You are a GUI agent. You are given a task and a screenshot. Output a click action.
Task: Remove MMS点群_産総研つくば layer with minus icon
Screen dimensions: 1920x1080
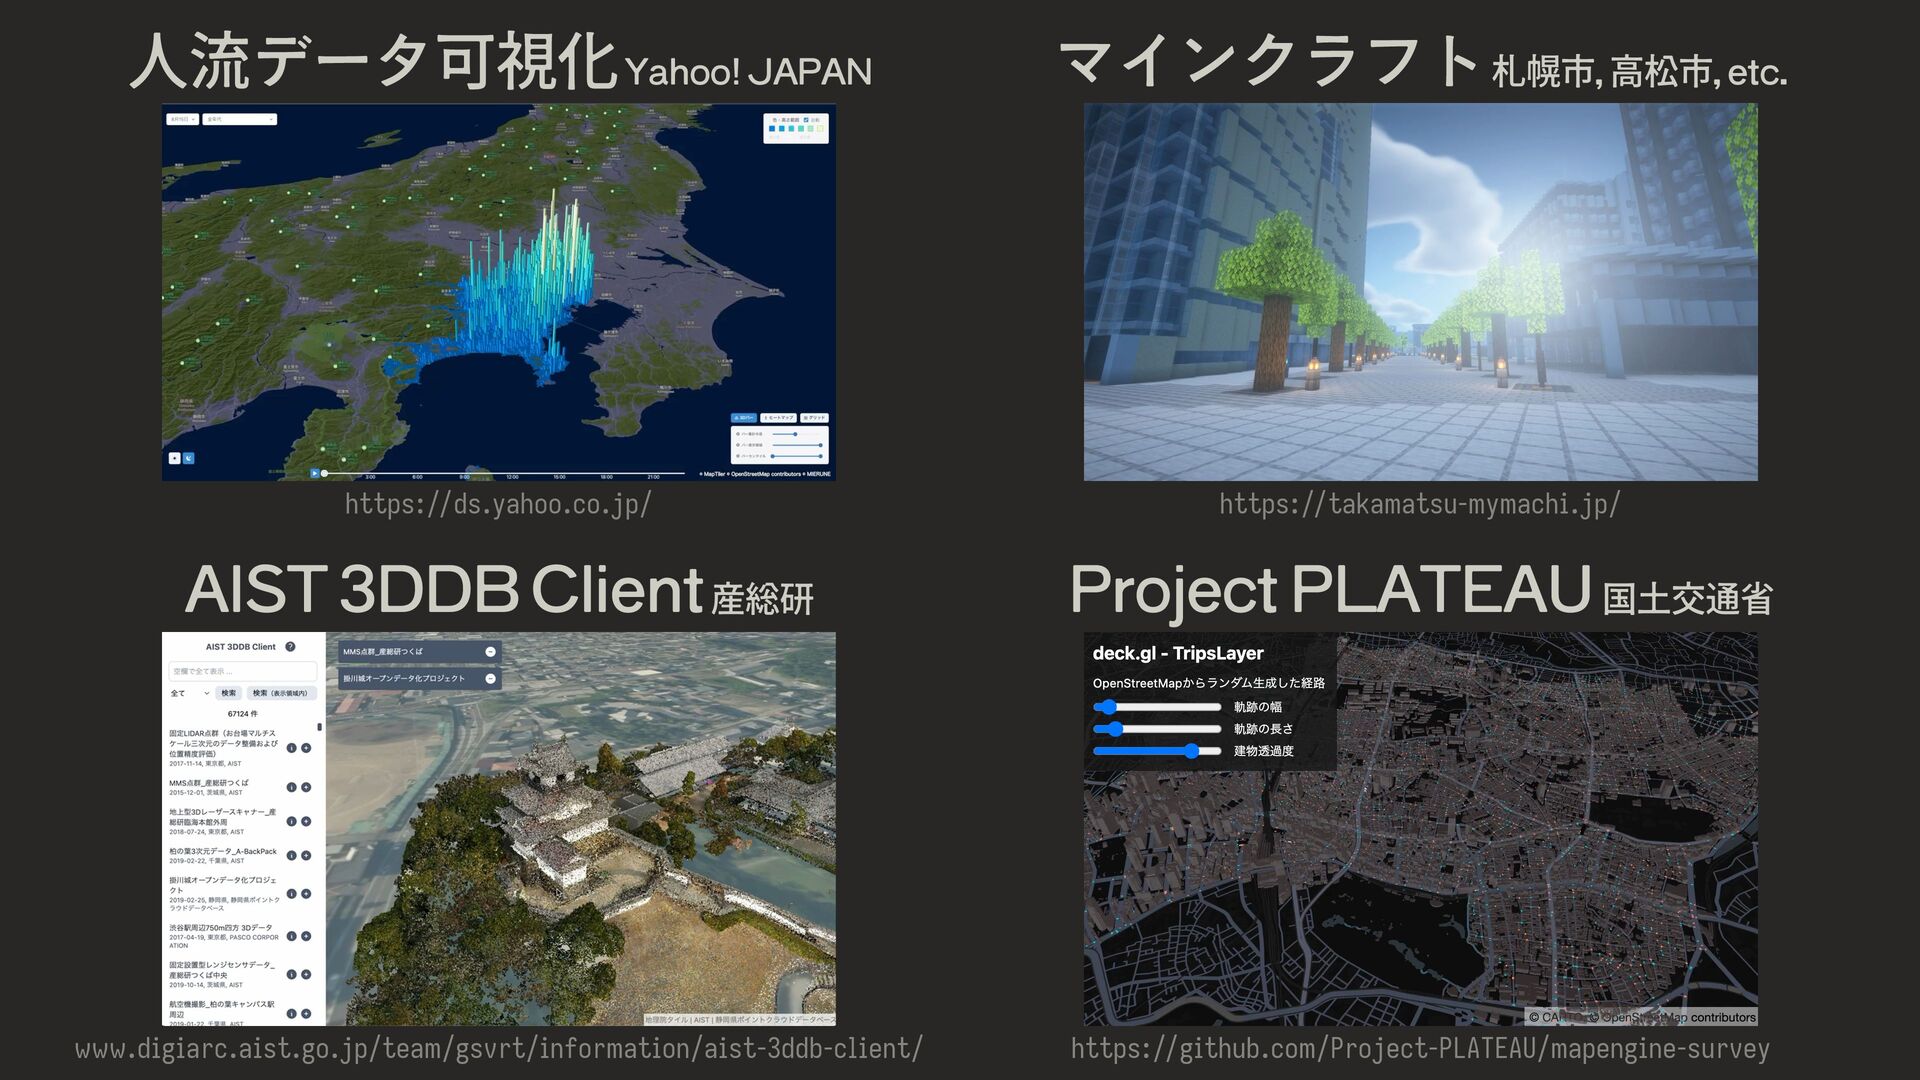click(490, 652)
